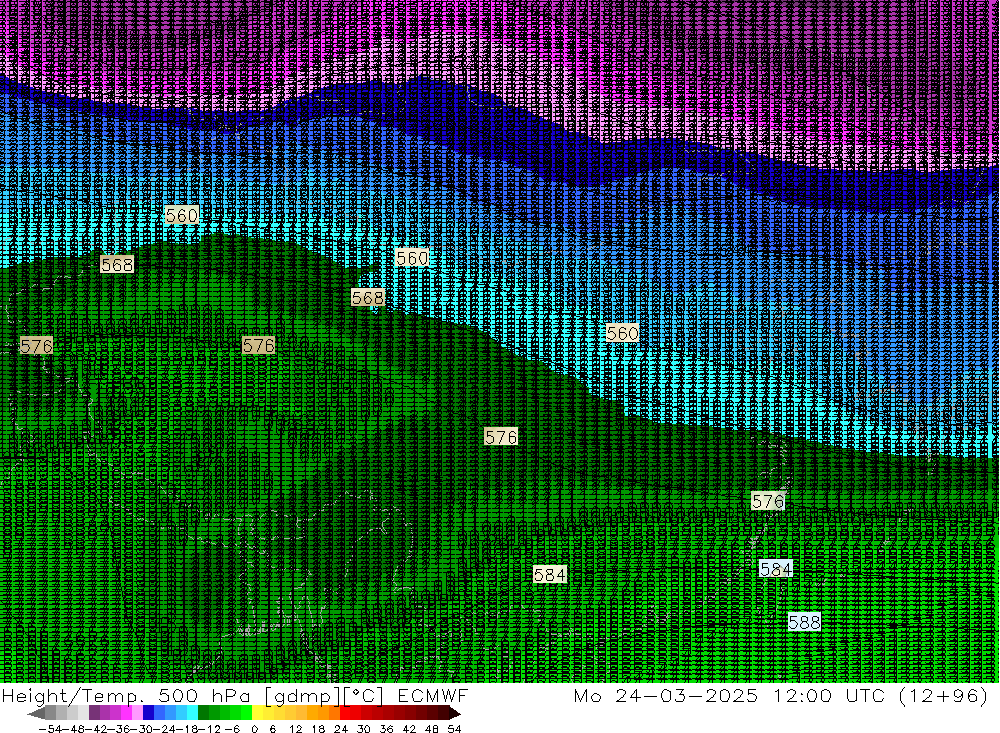
Task: Click the light pink legend swatch
Action: (x=137, y=713)
